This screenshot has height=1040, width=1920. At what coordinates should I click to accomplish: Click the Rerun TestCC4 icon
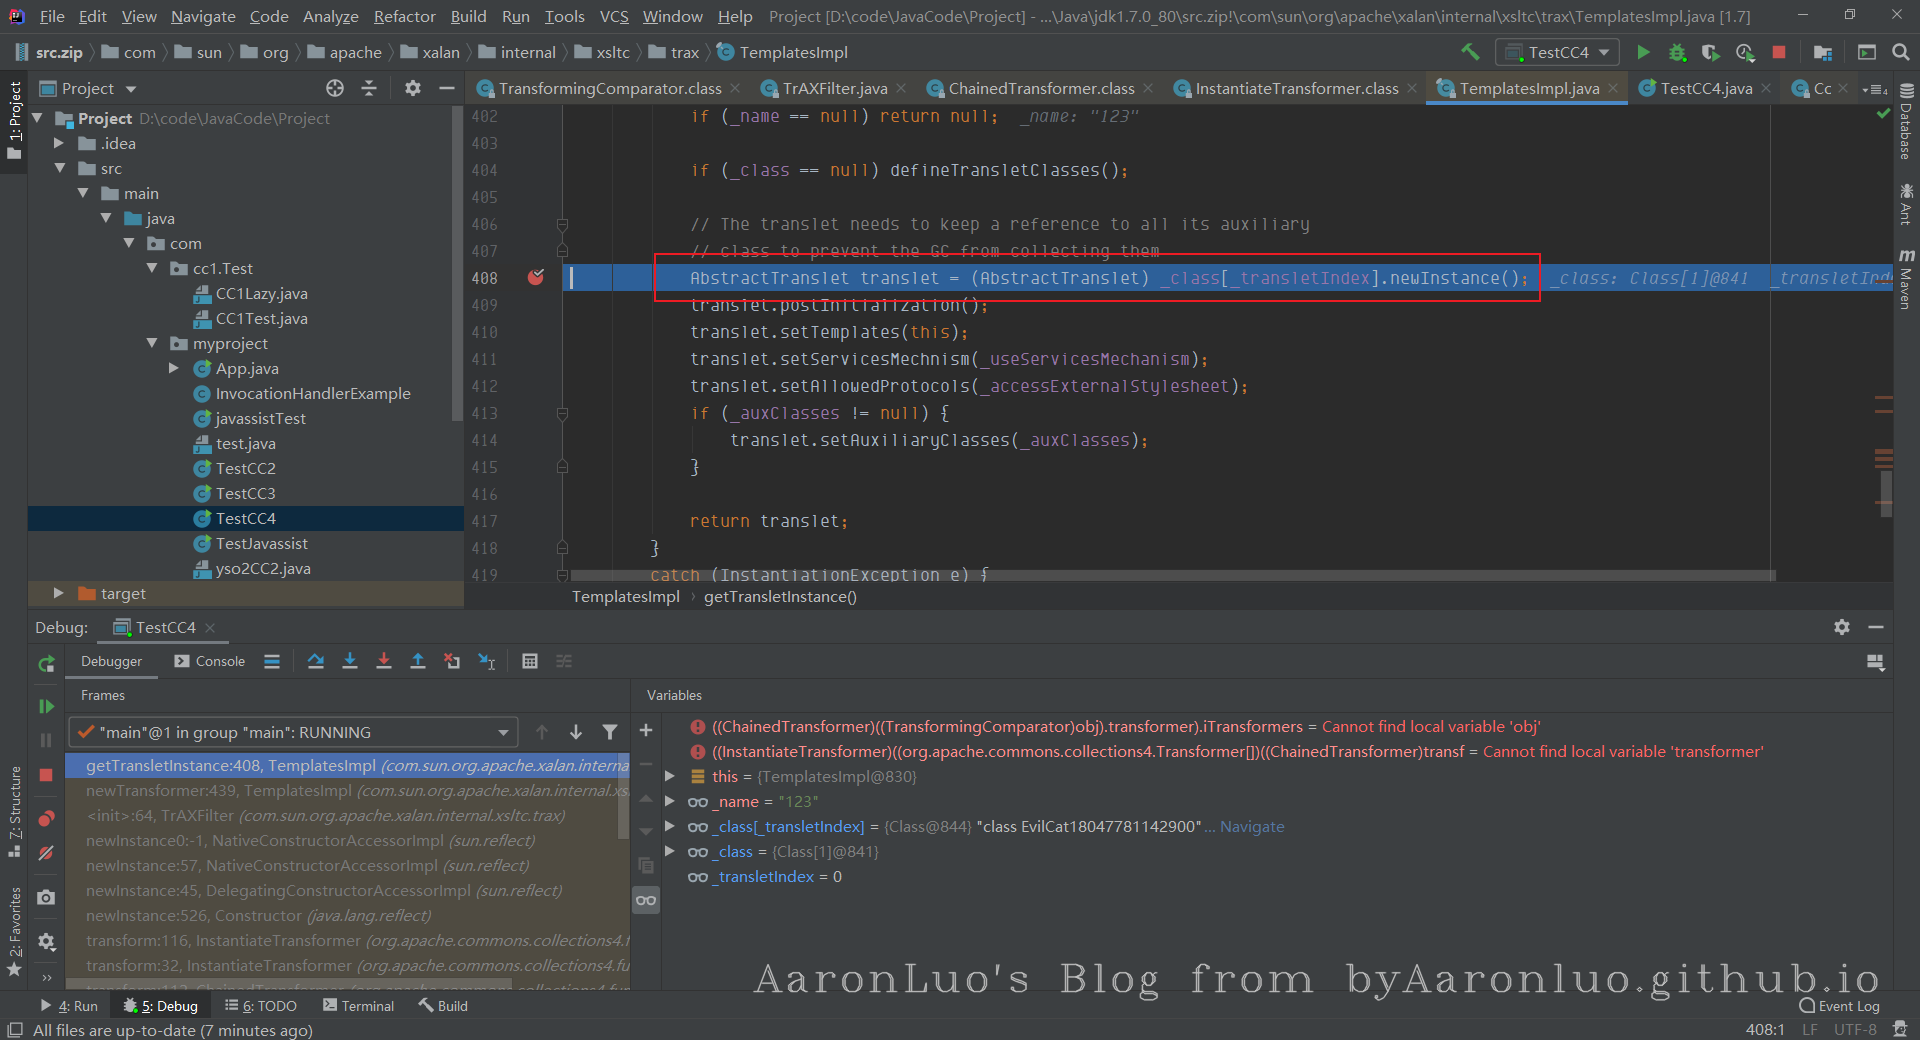(x=46, y=664)
